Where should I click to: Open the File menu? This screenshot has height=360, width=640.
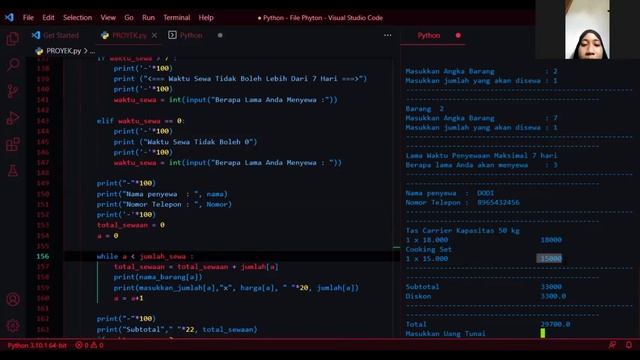pos(28,18)
